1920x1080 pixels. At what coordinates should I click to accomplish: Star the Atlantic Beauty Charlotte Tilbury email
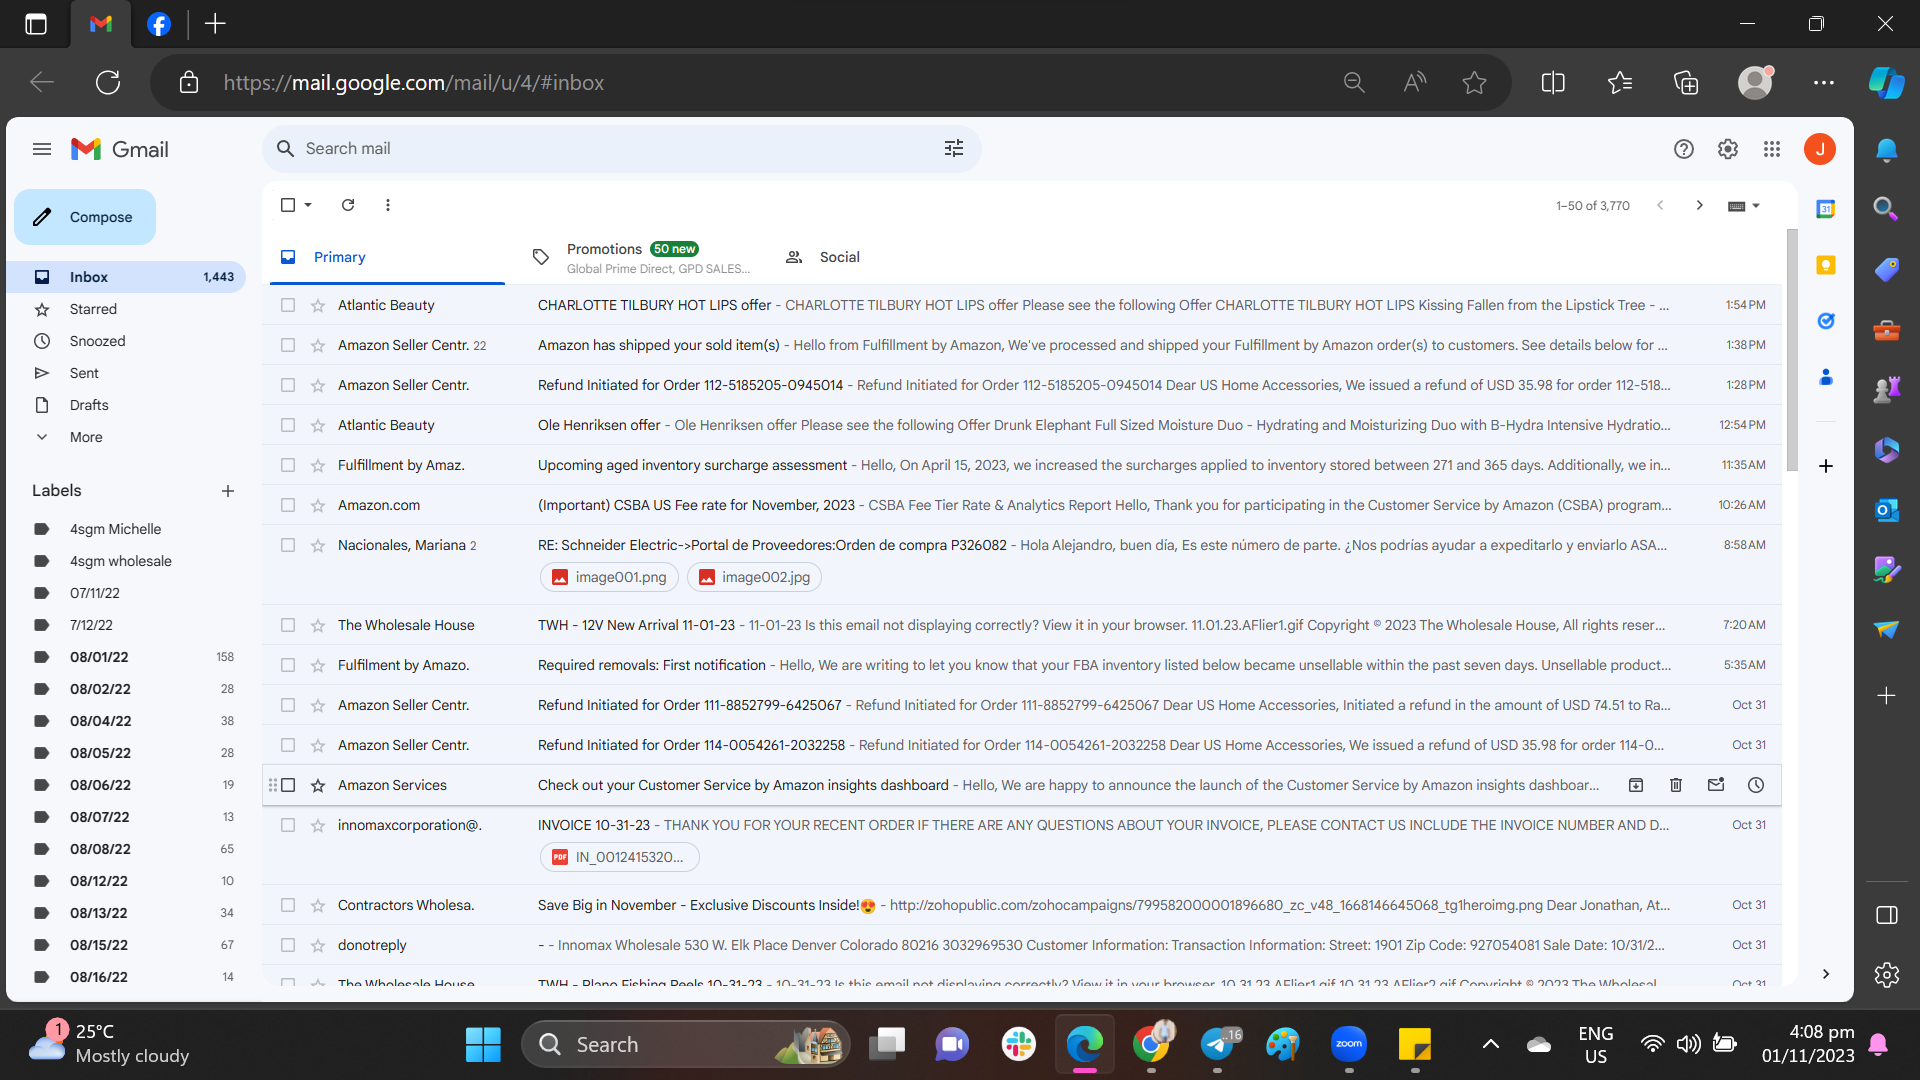tap(318, 306)
